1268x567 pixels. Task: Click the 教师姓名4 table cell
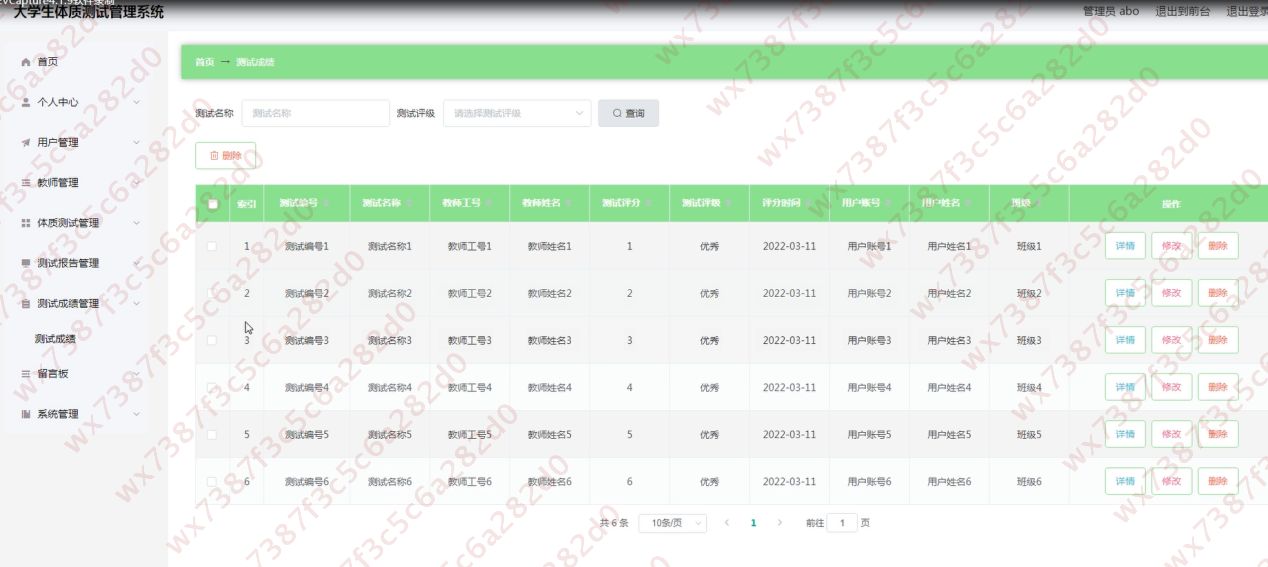pyautogui.click(x=550, y=387)
